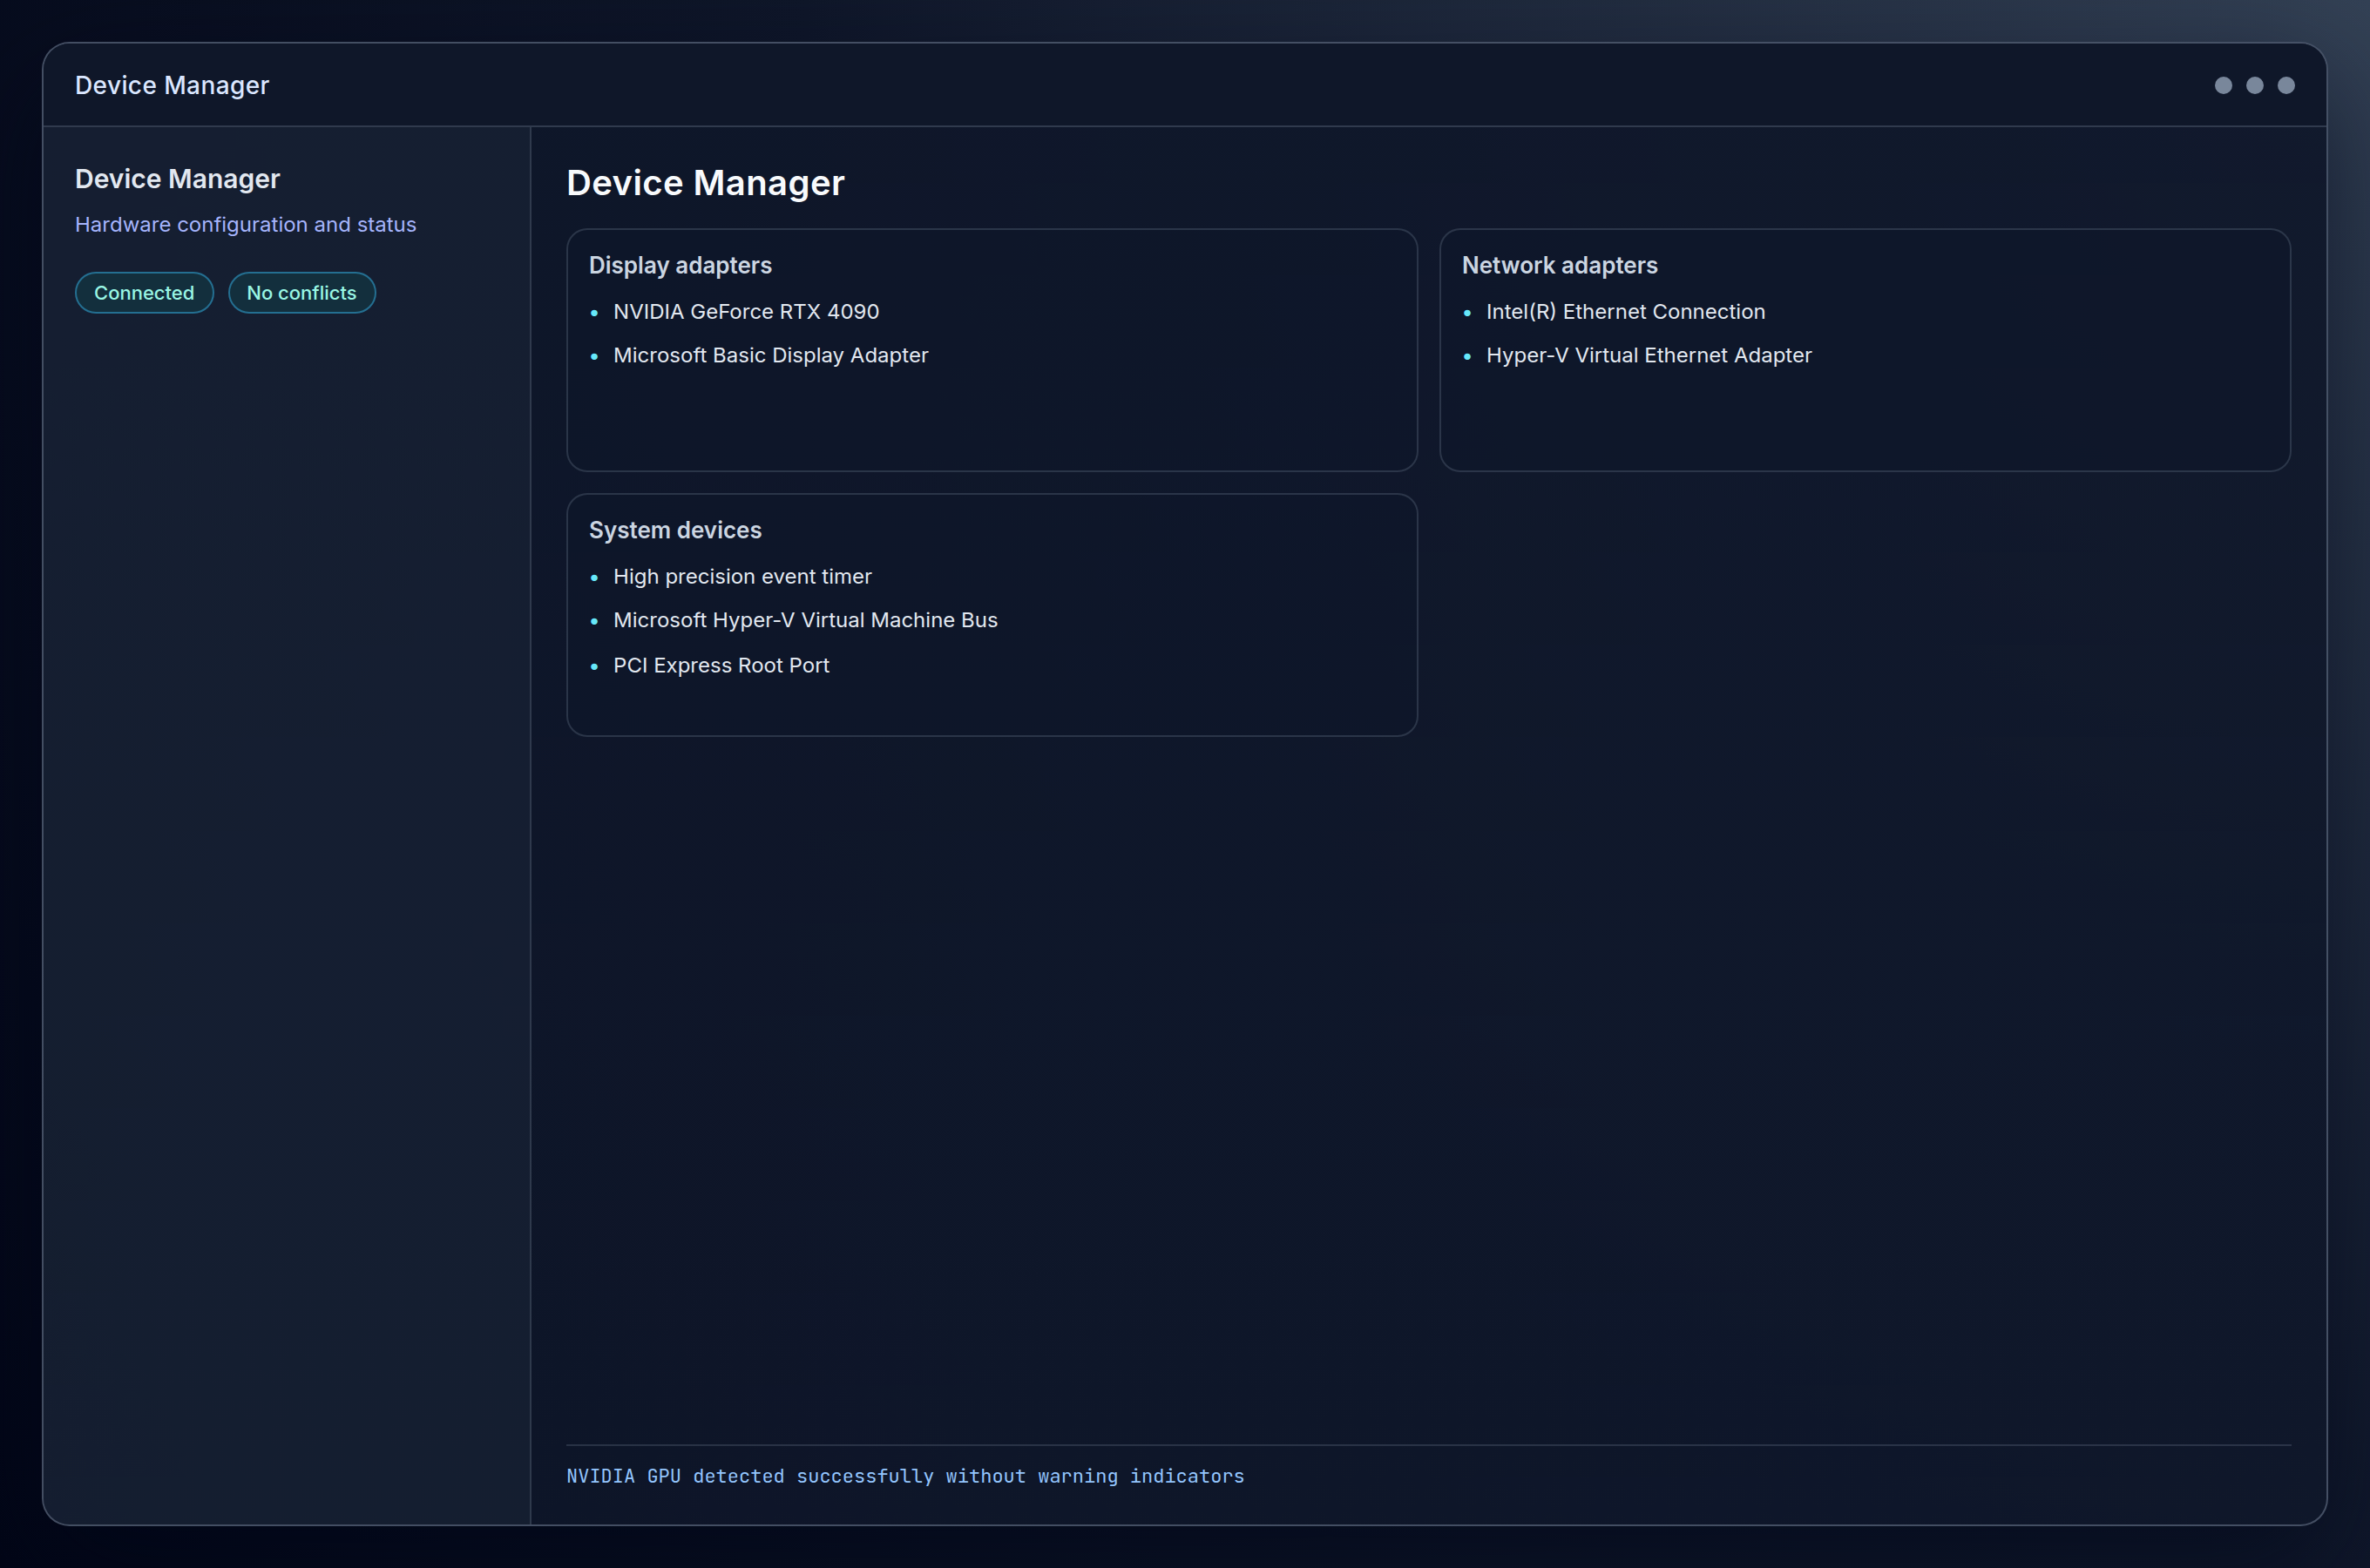Open Hardware configuration and status
This screenshot has height=1568, width=2370.
(x=245, y=224)
